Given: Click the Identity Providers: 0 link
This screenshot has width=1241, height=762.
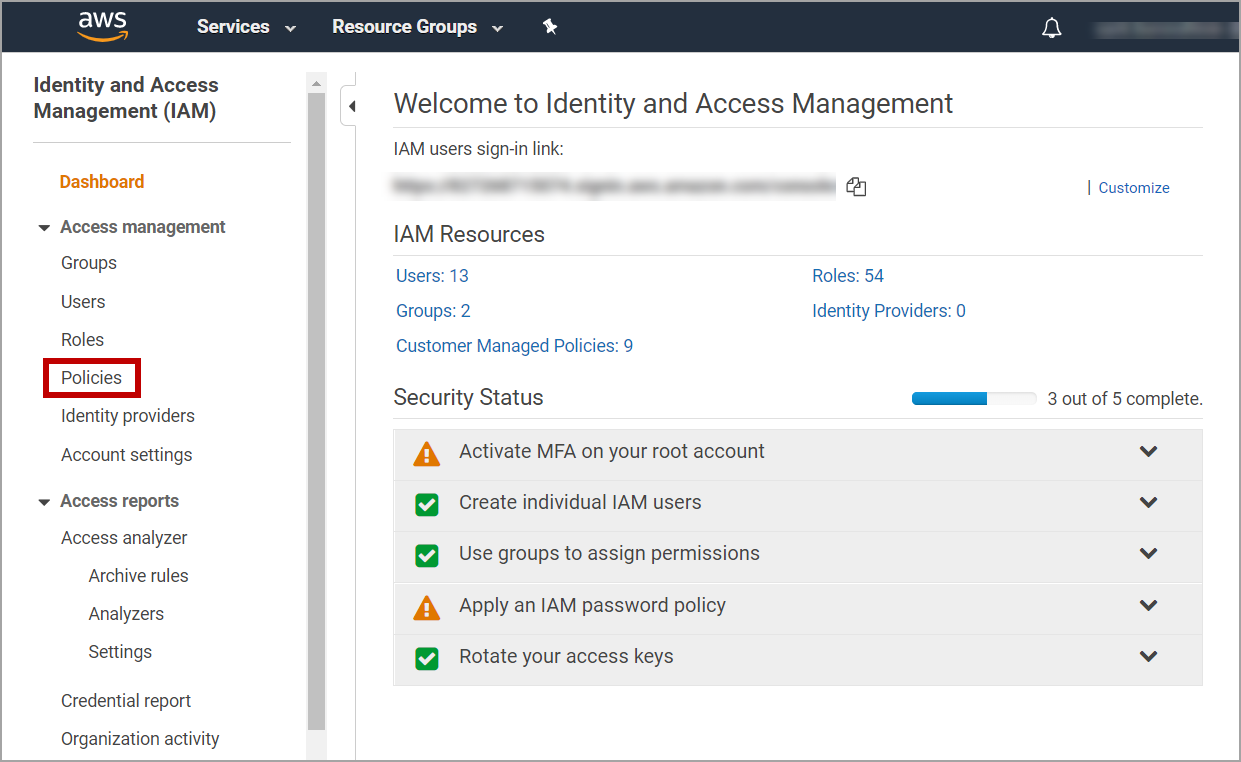Looking at the screenshot, I should [889, 311].
